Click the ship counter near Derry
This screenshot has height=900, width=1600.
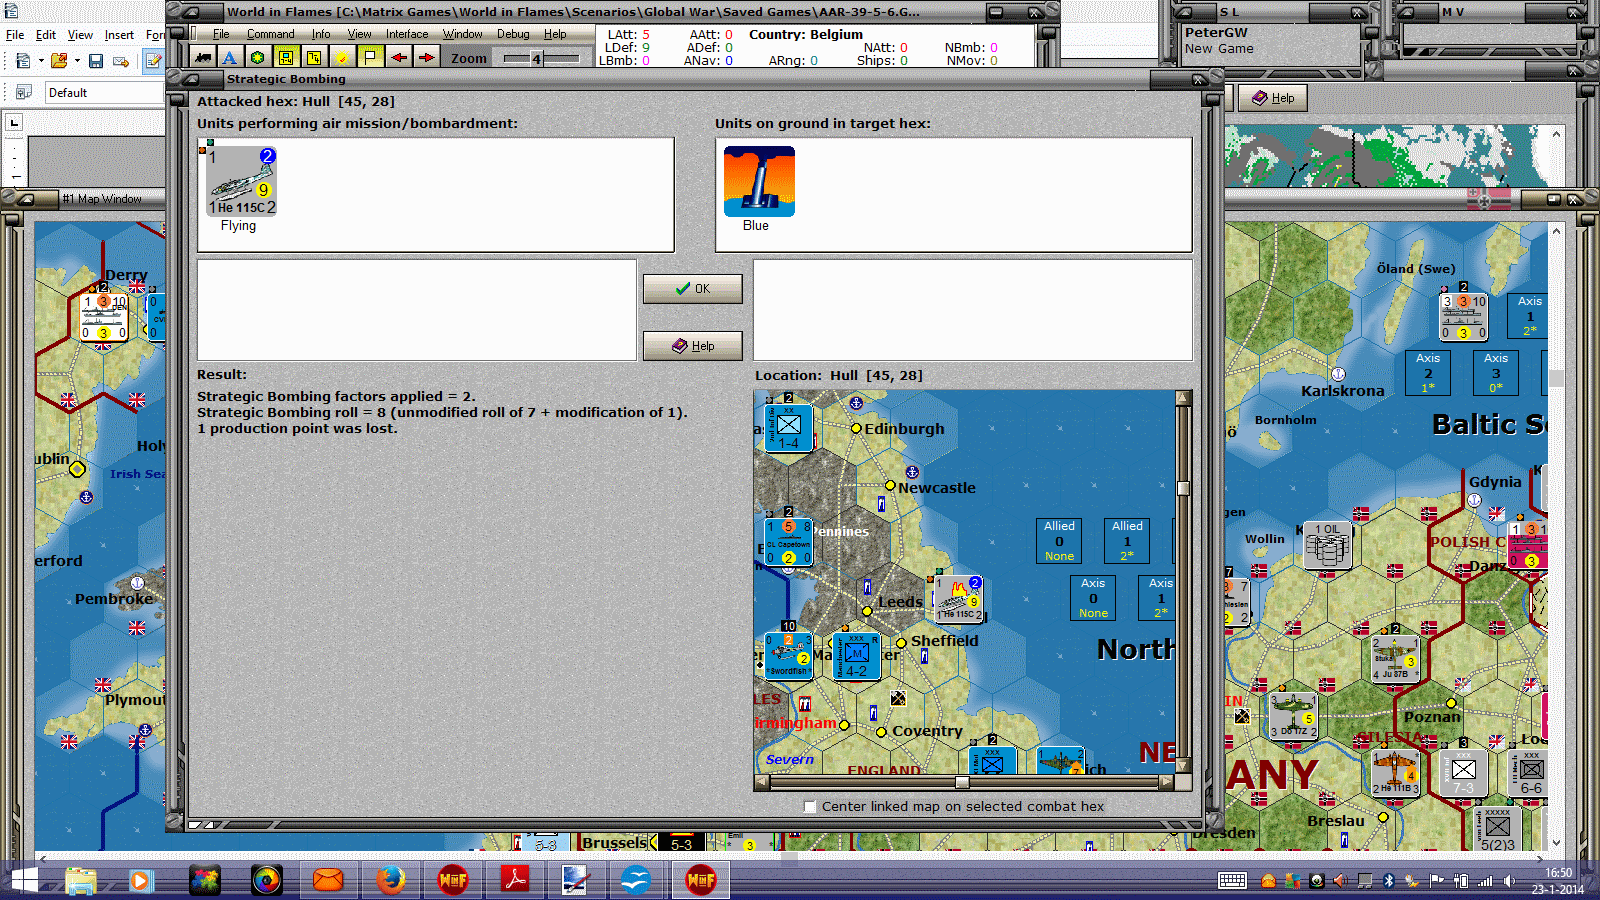pyautogui.click(x=104, y=317)
